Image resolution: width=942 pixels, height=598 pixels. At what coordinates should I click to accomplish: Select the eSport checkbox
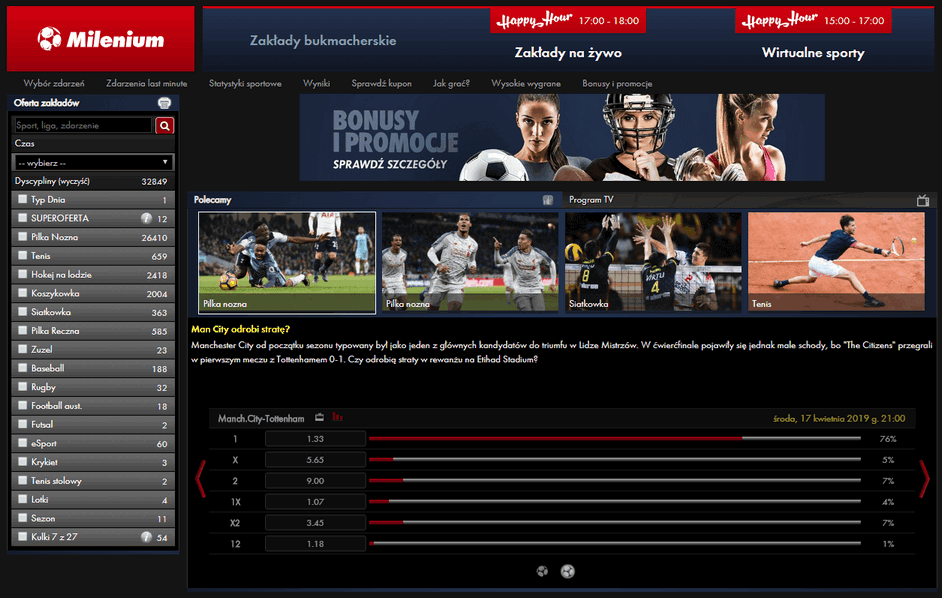[x=23, y=443]
